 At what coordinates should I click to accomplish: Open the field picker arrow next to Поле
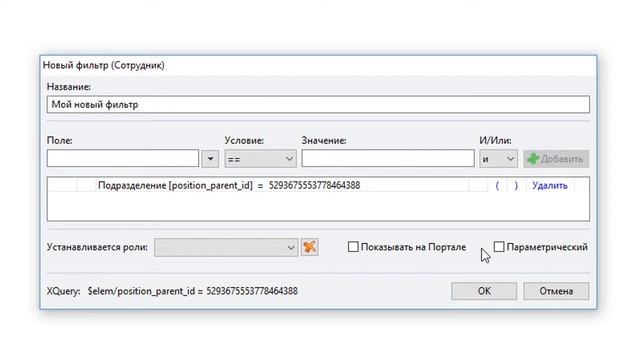click(210, 159)
